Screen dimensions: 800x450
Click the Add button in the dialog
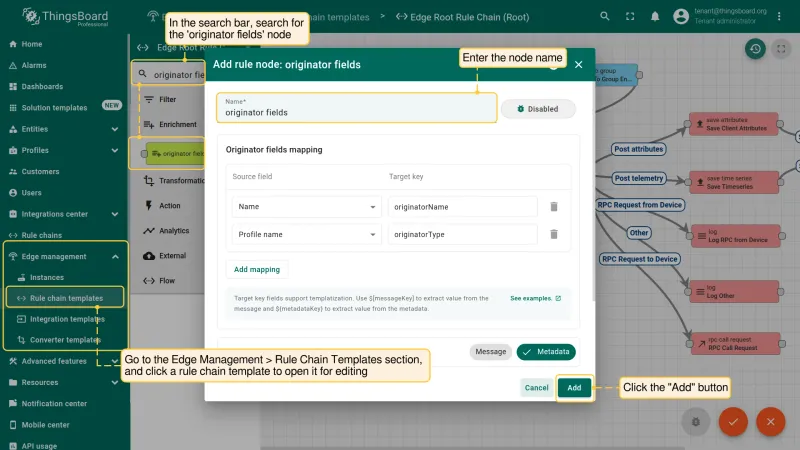pyautogui.click(x=574, y=388)
